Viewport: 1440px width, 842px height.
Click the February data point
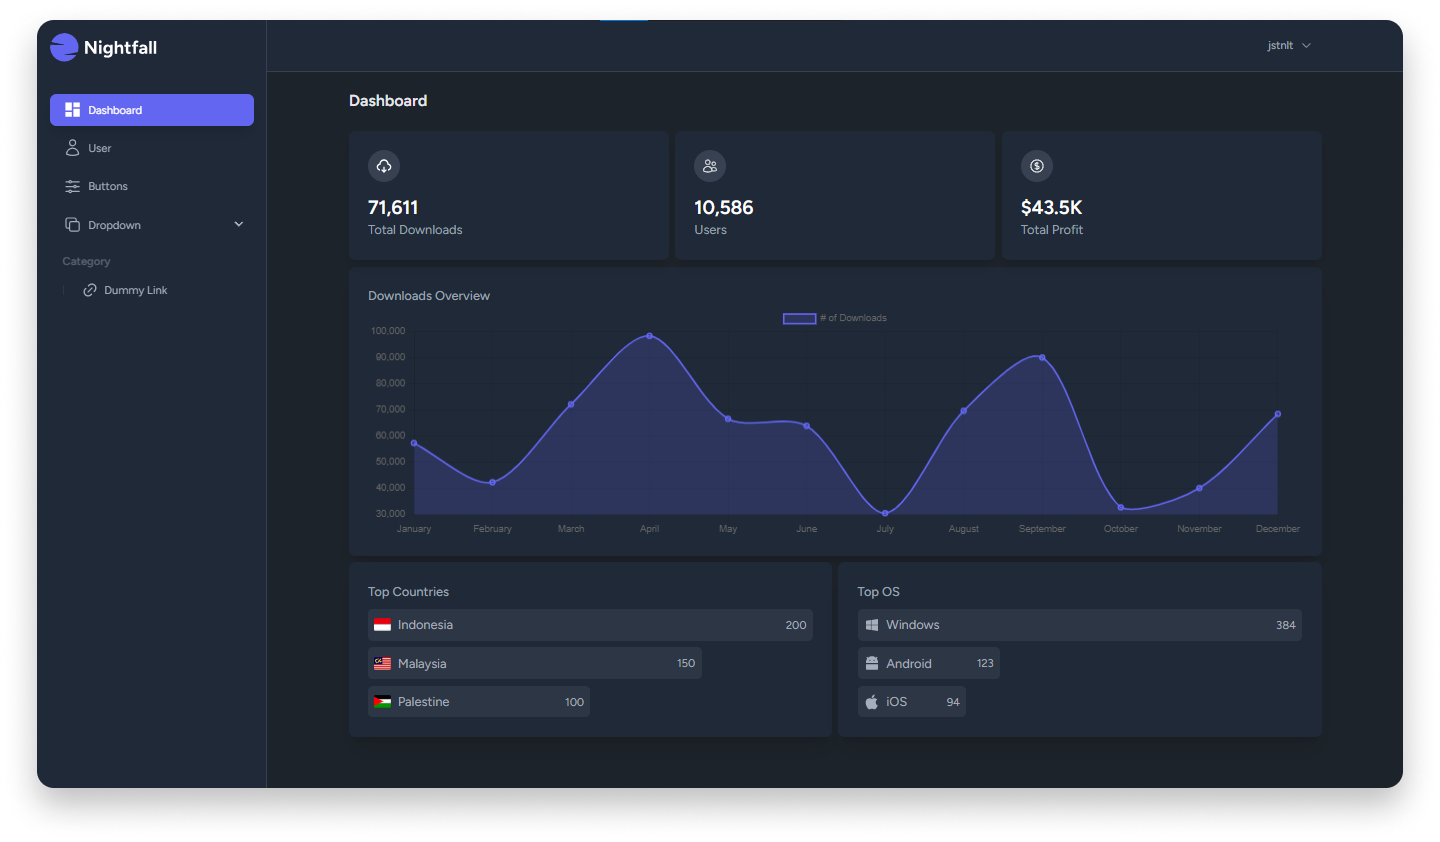[x=493, y=482]
